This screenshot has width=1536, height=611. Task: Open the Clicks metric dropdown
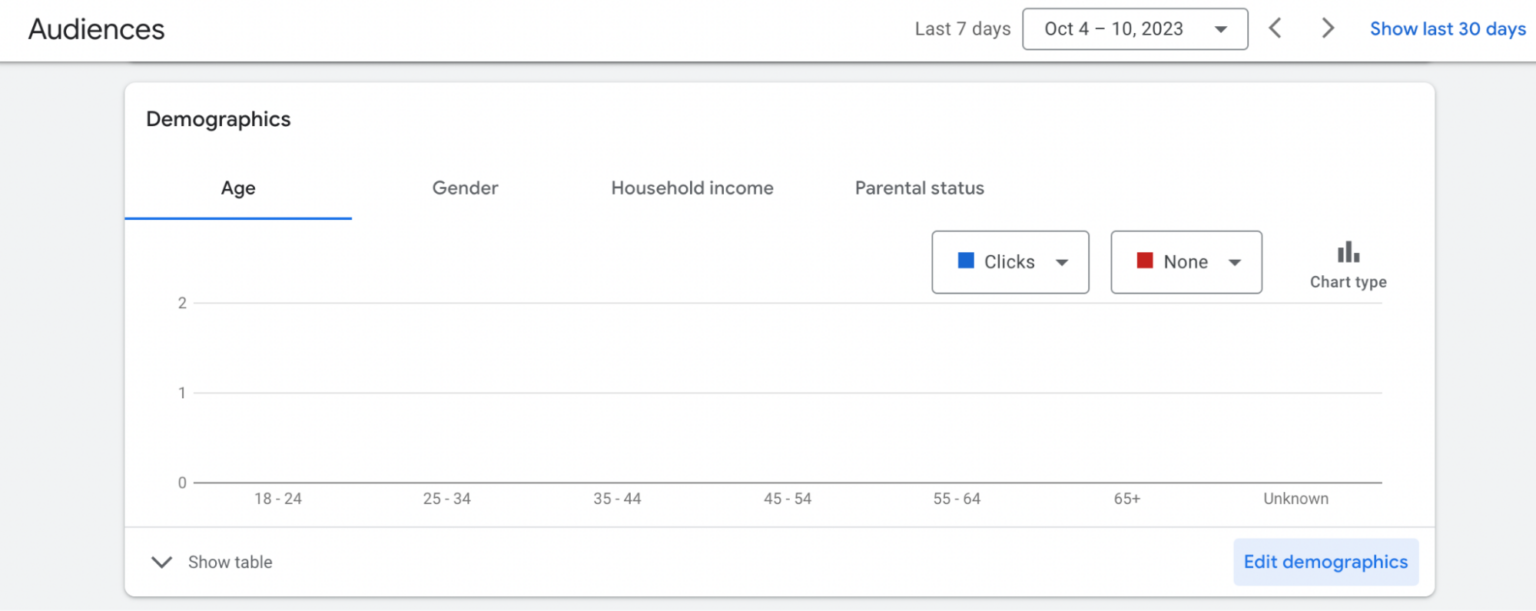[x=1010, y=262]
